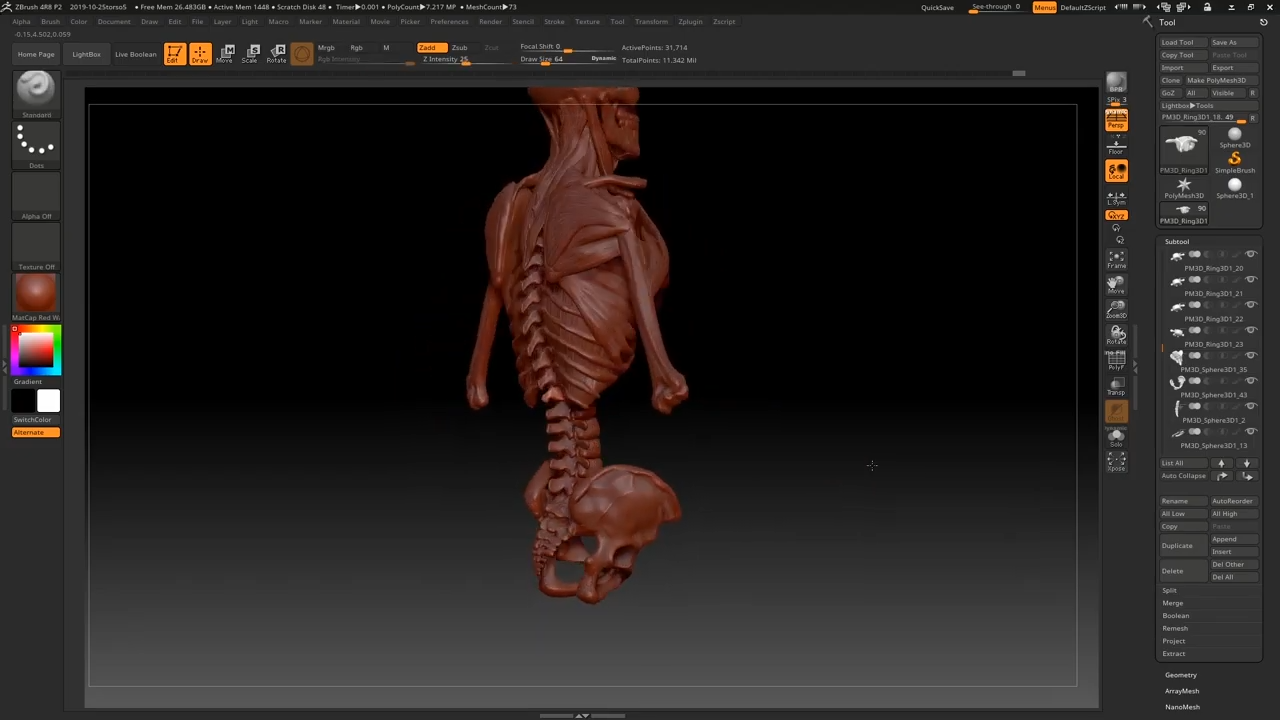The width and height of the screenshot is (1280, 720).
Task: Open the Dots stroke selector
Action: (36, 146)
